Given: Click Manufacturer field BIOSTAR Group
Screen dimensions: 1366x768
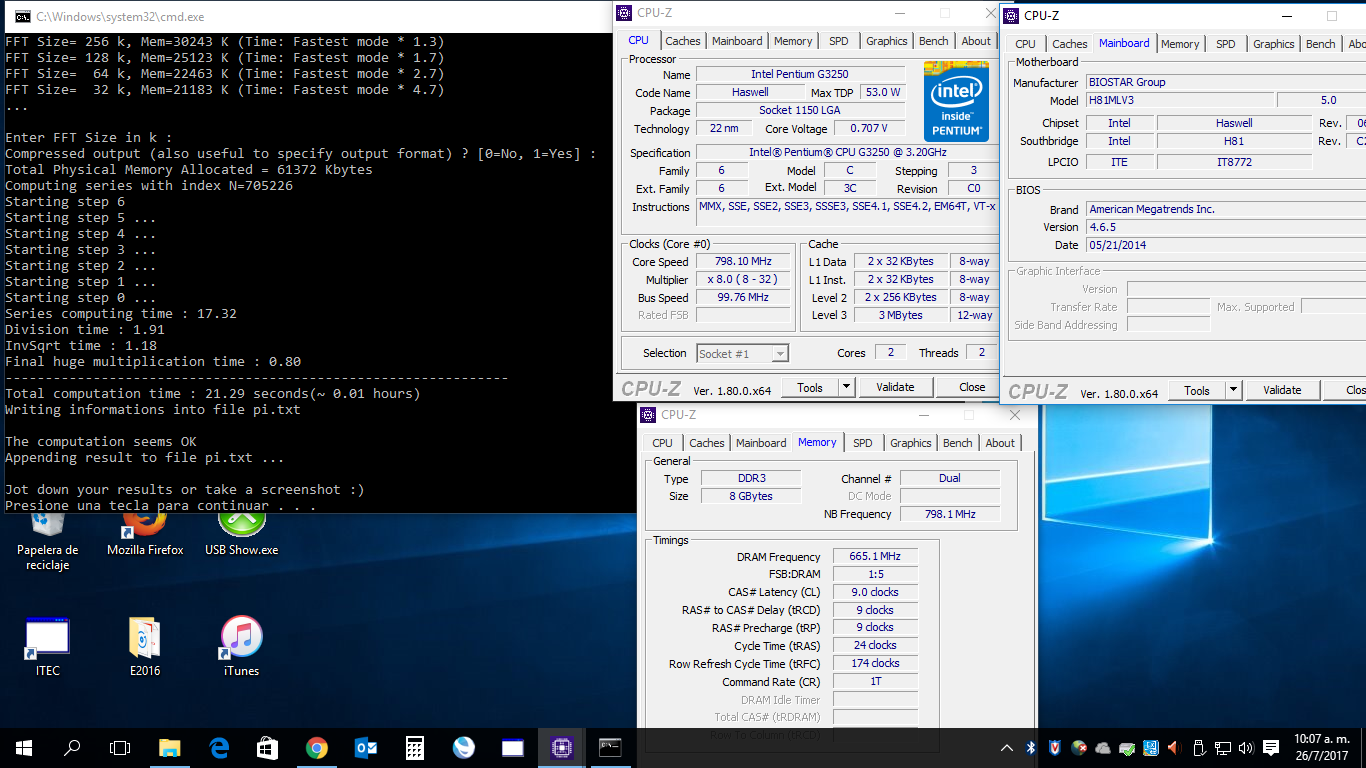Looking at the screenshot, I should (1225, 82).
